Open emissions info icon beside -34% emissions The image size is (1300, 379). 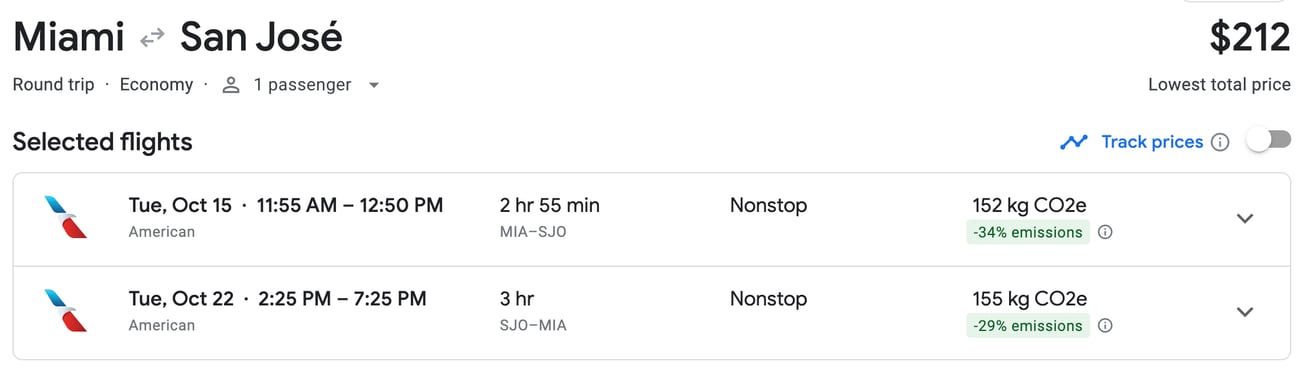coord(1105,232)
